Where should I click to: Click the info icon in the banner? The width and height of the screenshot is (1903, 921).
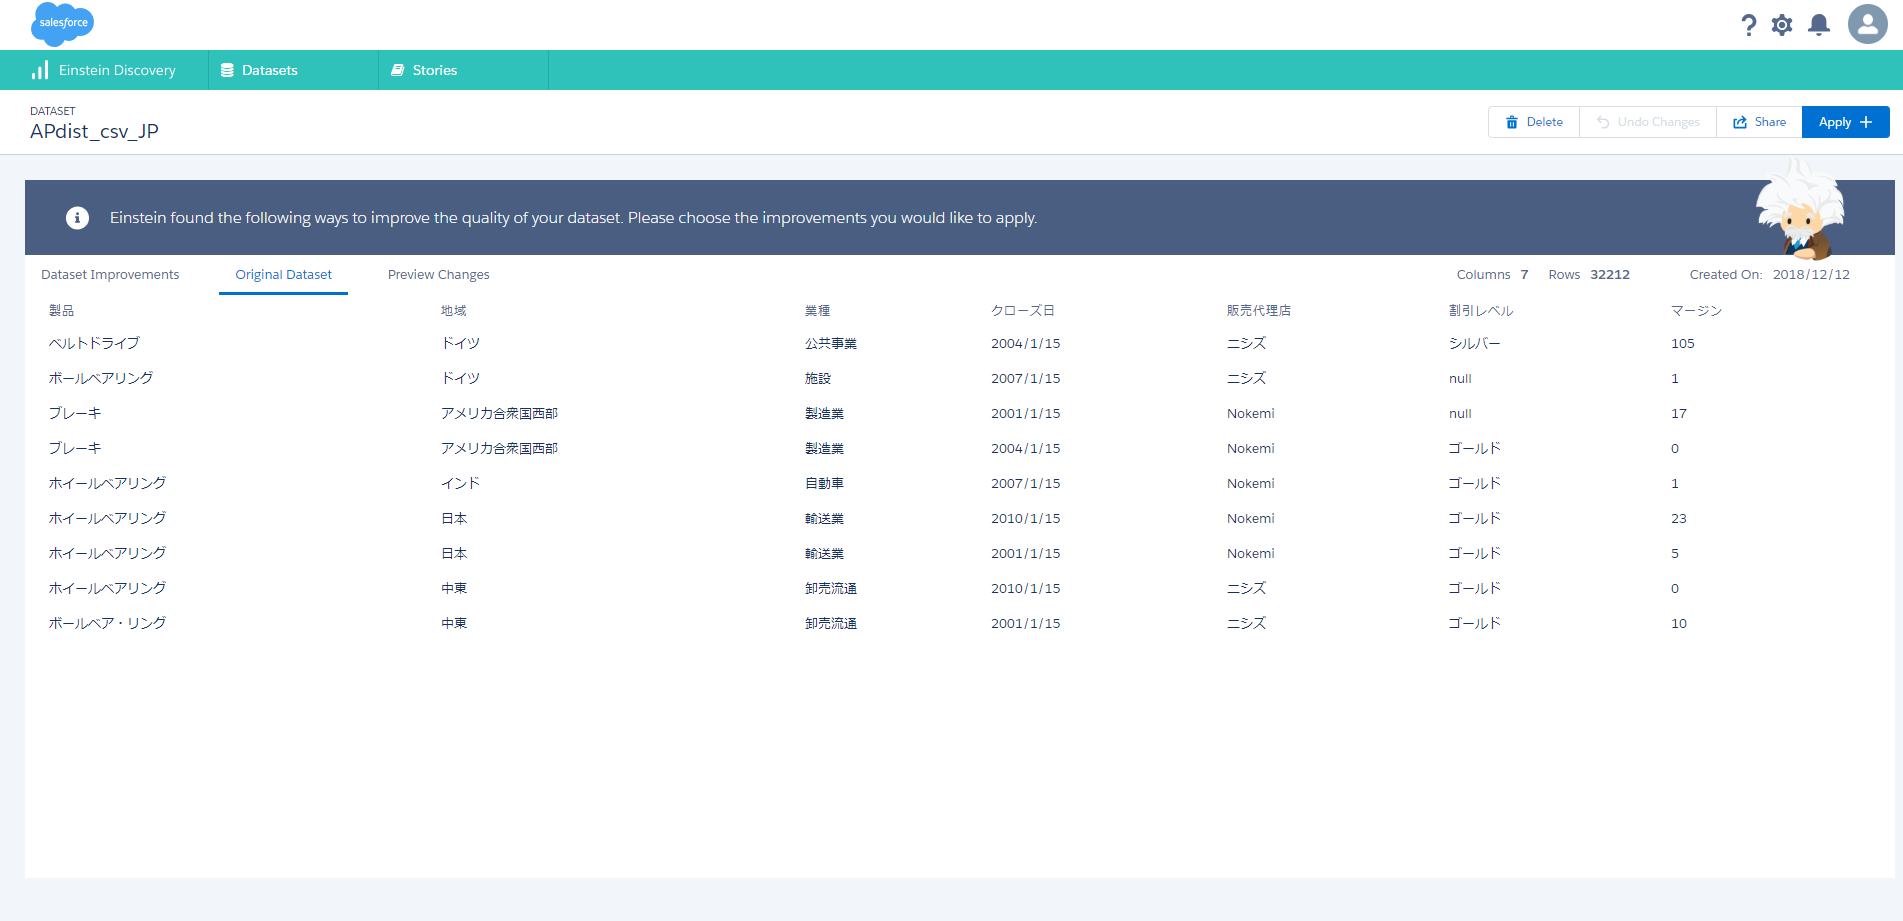click(78, 218)
